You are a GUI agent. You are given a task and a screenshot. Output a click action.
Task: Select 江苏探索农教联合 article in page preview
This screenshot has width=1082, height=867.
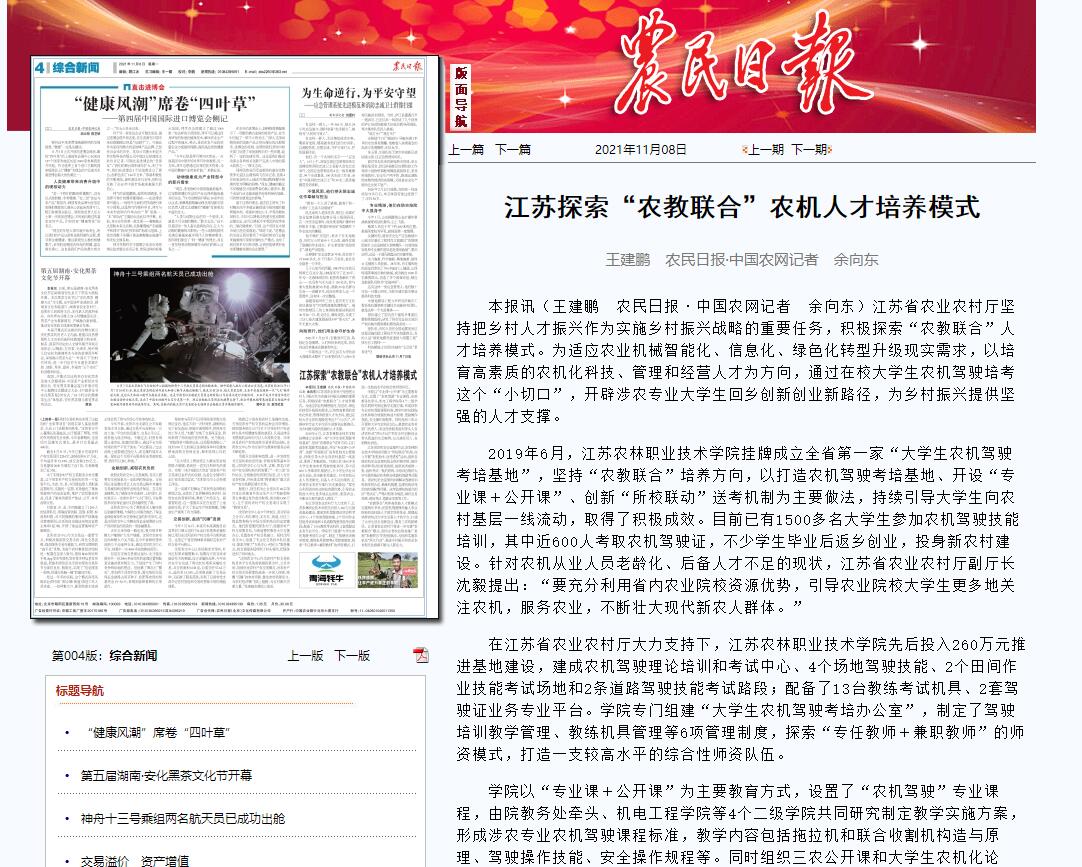pos(358,373)
